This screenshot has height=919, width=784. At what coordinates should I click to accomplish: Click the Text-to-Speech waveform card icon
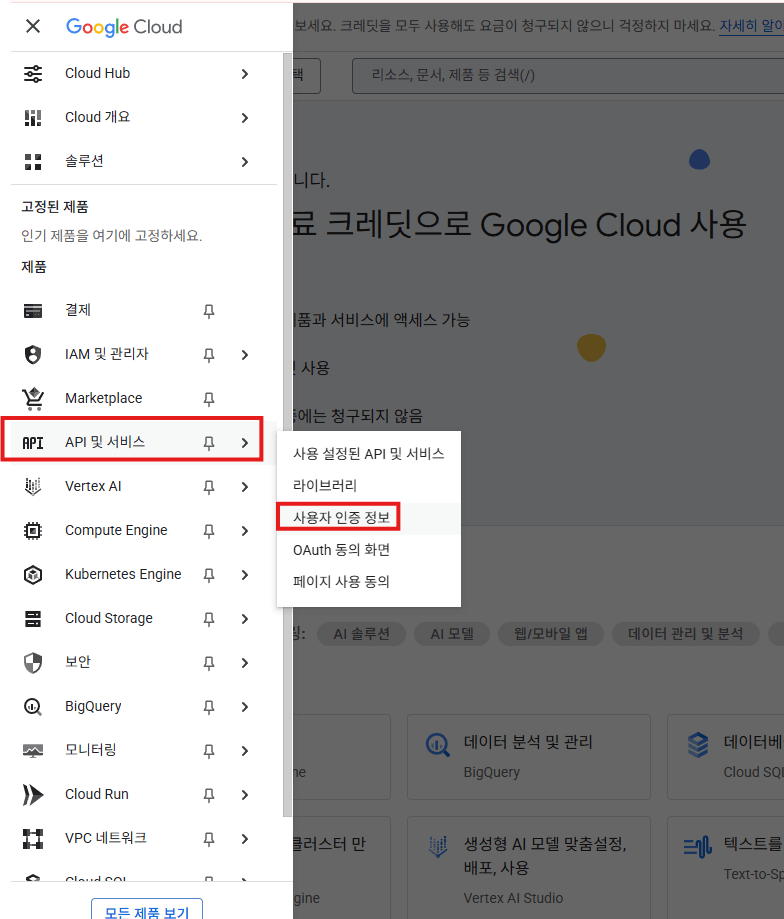[697, 847]
